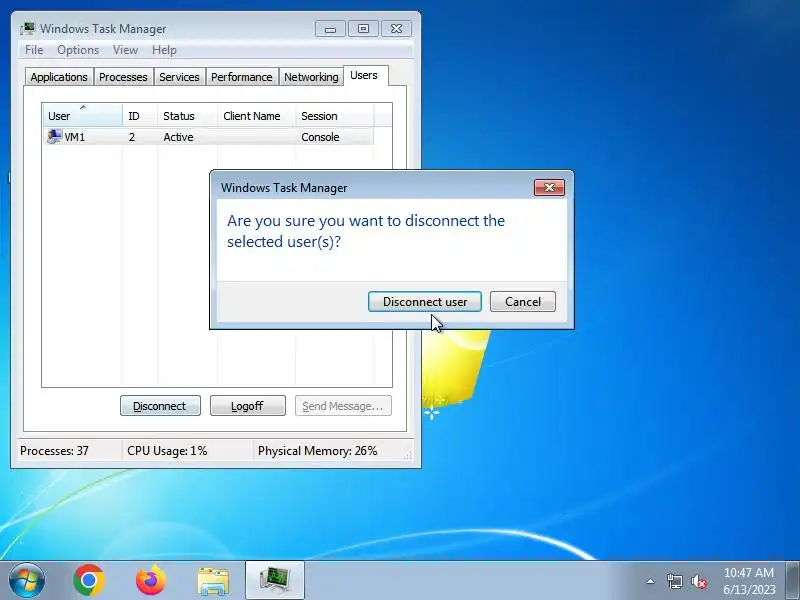Select the VM1 user icon in list
Screen dimensions: 800x600
(x=54, y=137)
